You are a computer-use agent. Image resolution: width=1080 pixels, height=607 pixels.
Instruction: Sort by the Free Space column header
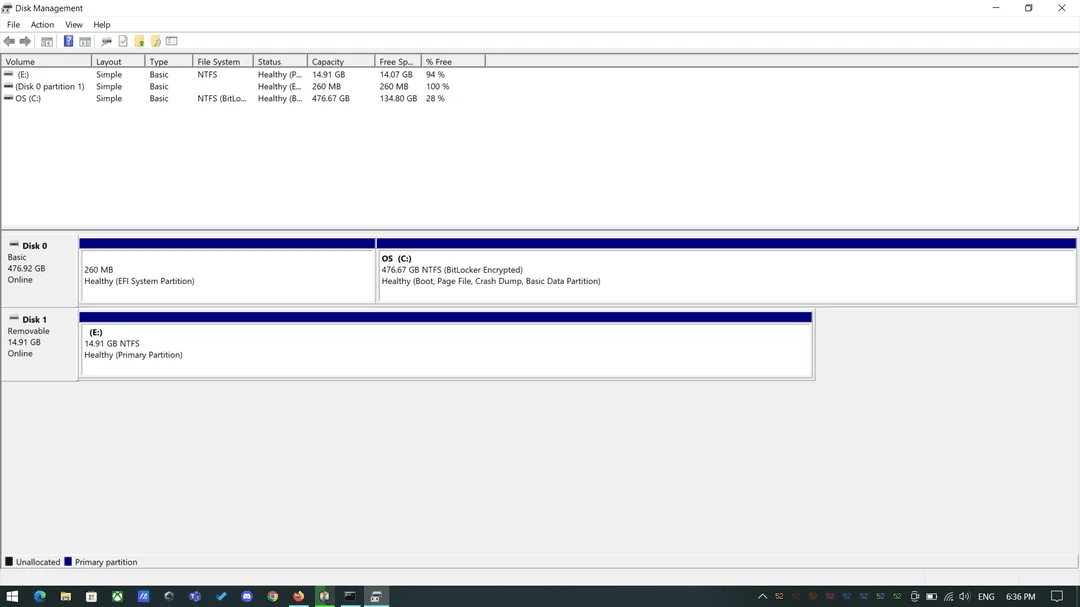click(397, 61)
